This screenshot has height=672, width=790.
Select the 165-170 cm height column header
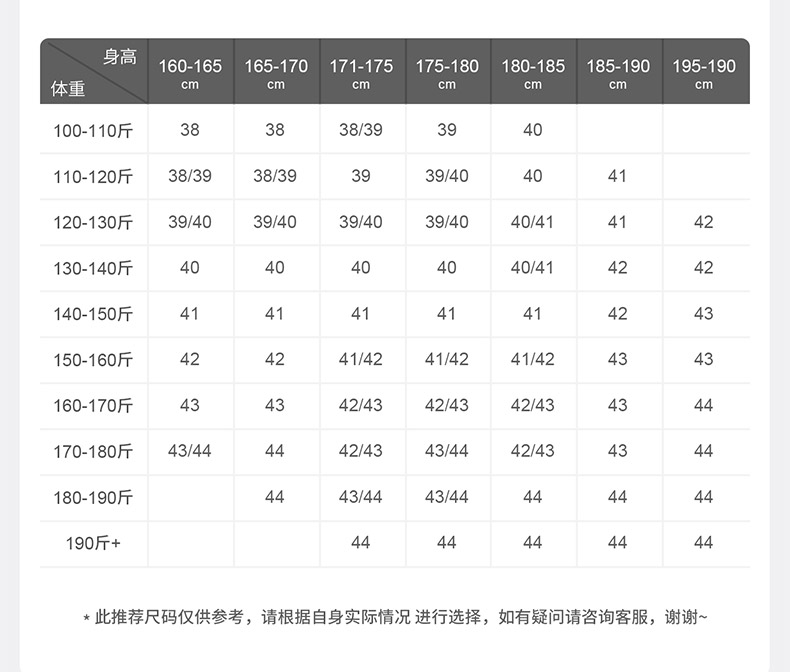click(276, 73)
